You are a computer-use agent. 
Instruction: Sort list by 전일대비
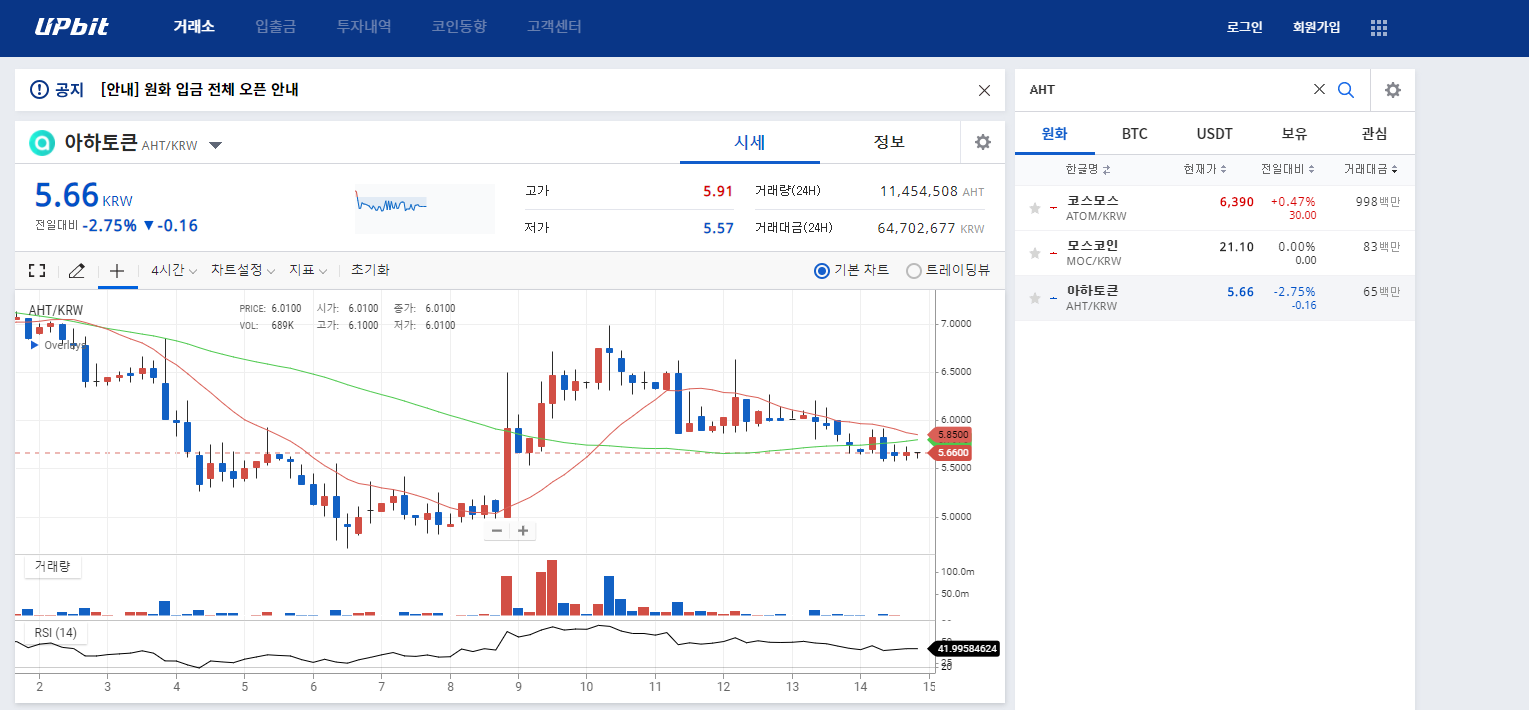pyautogui.click(x=1287, y=169)
